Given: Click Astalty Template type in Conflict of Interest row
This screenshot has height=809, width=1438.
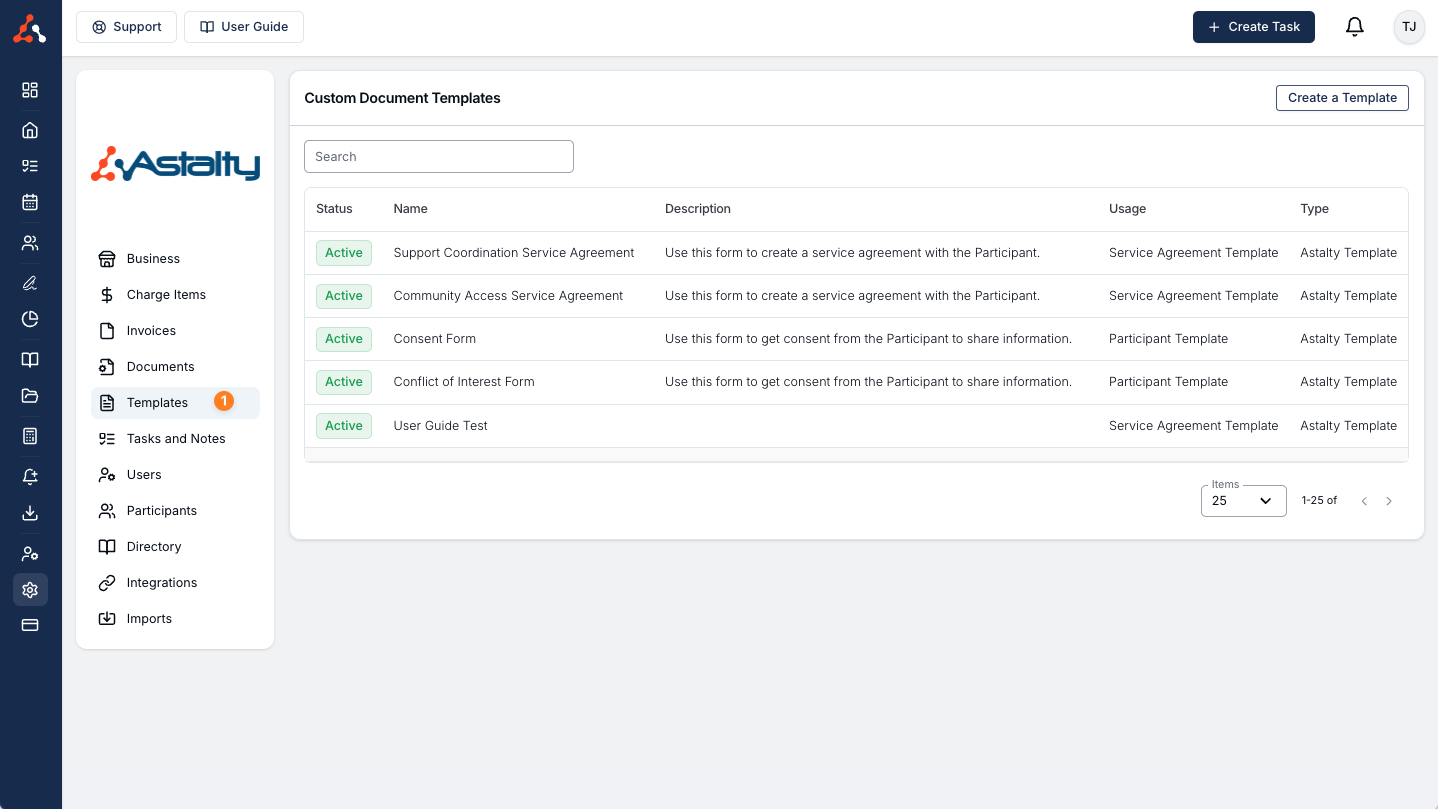Looking at the screenshot, I should [x=1348, y=382].
